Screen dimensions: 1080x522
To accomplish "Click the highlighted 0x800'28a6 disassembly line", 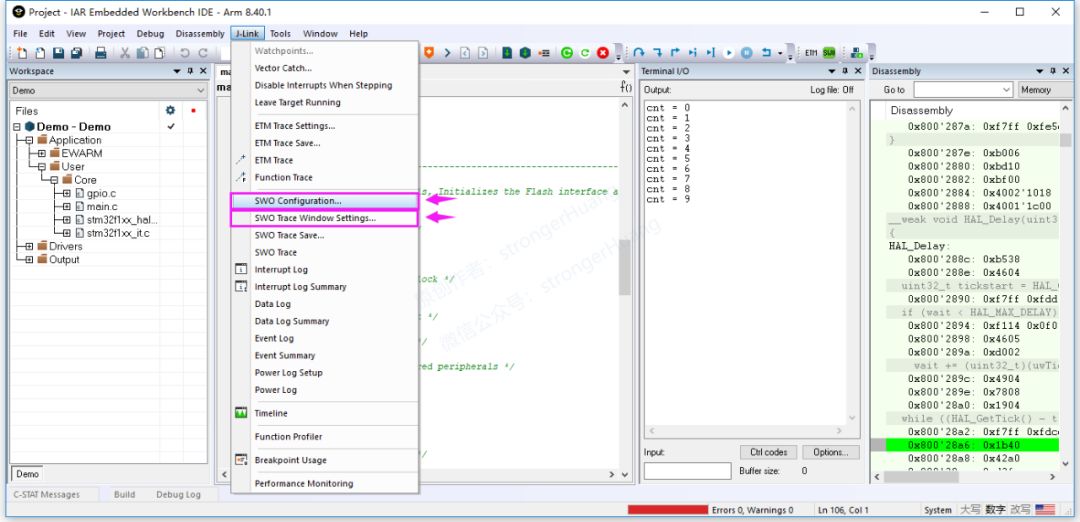I will click(x=972, y=445).
